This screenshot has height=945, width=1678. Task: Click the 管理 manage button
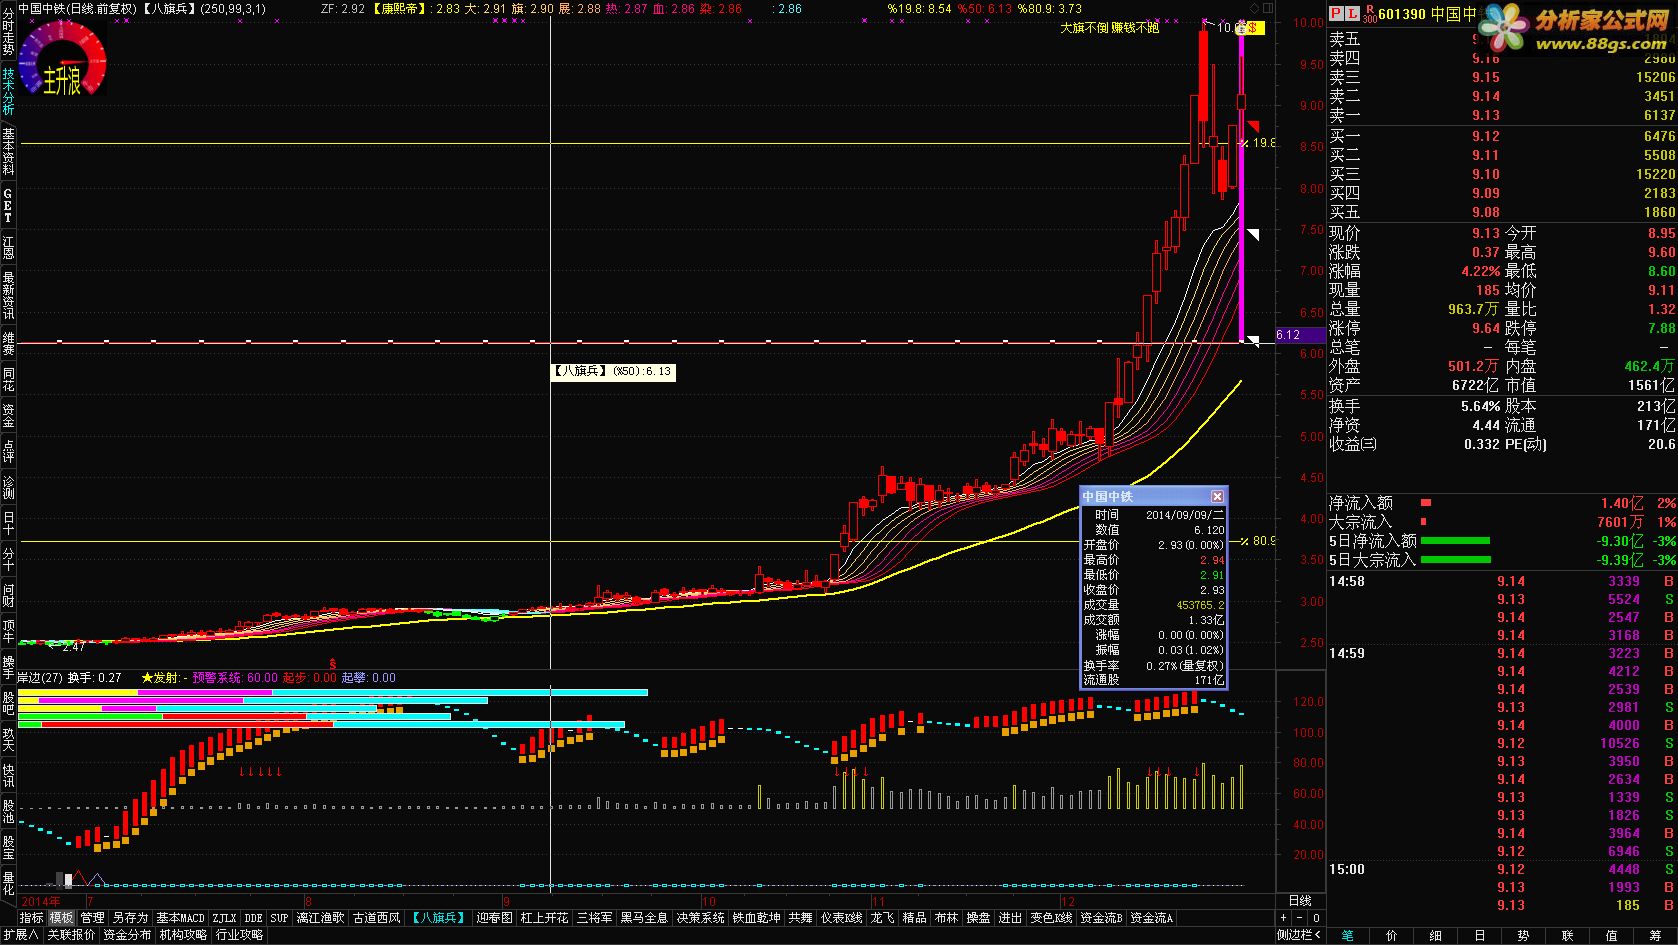(93, 918)
